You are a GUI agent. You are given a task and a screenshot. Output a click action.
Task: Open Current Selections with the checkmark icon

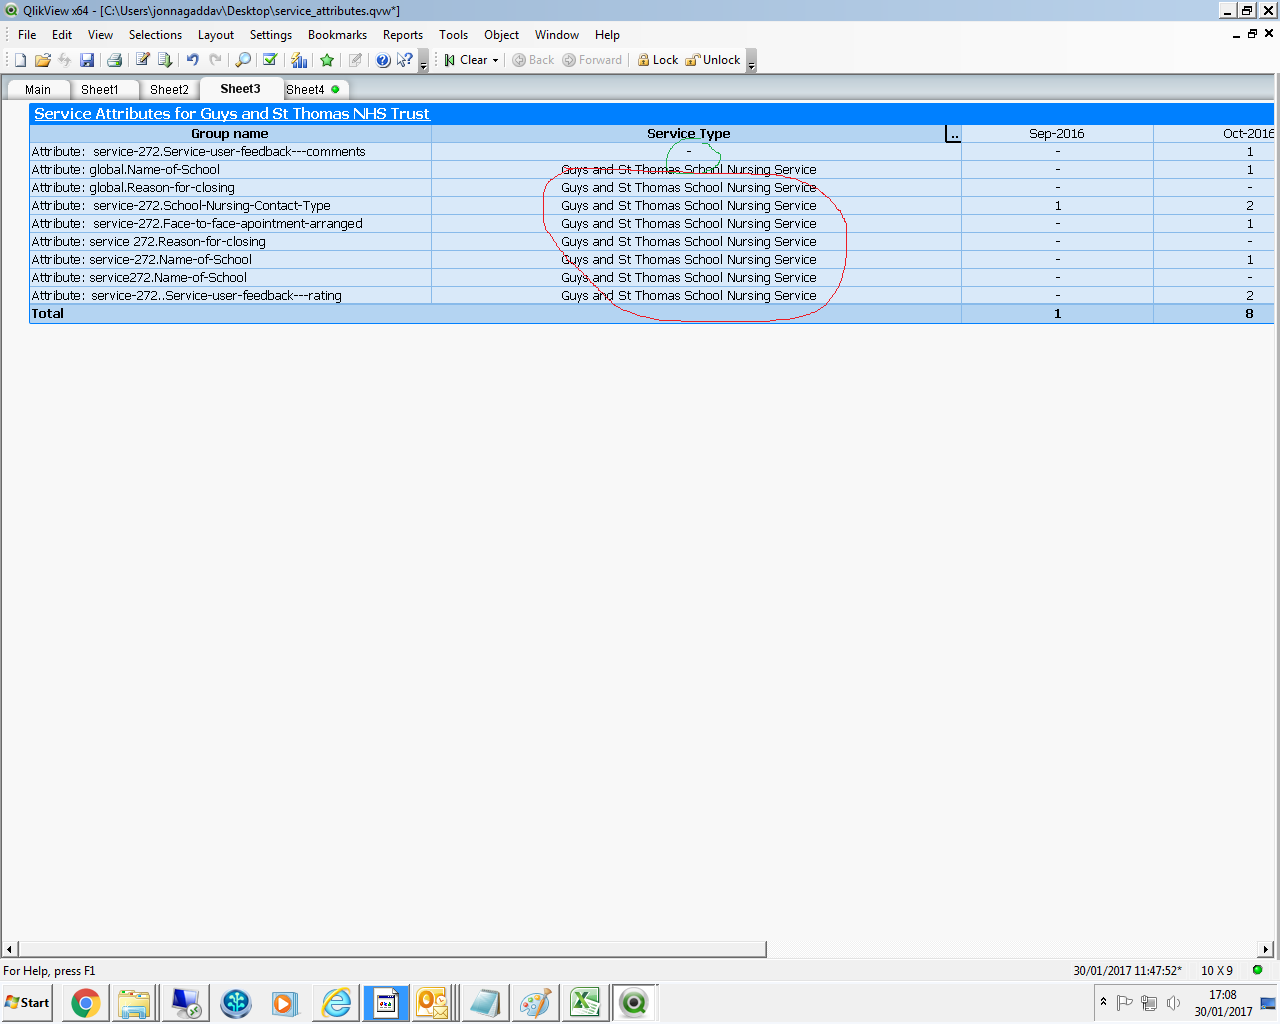pos(270,60)
